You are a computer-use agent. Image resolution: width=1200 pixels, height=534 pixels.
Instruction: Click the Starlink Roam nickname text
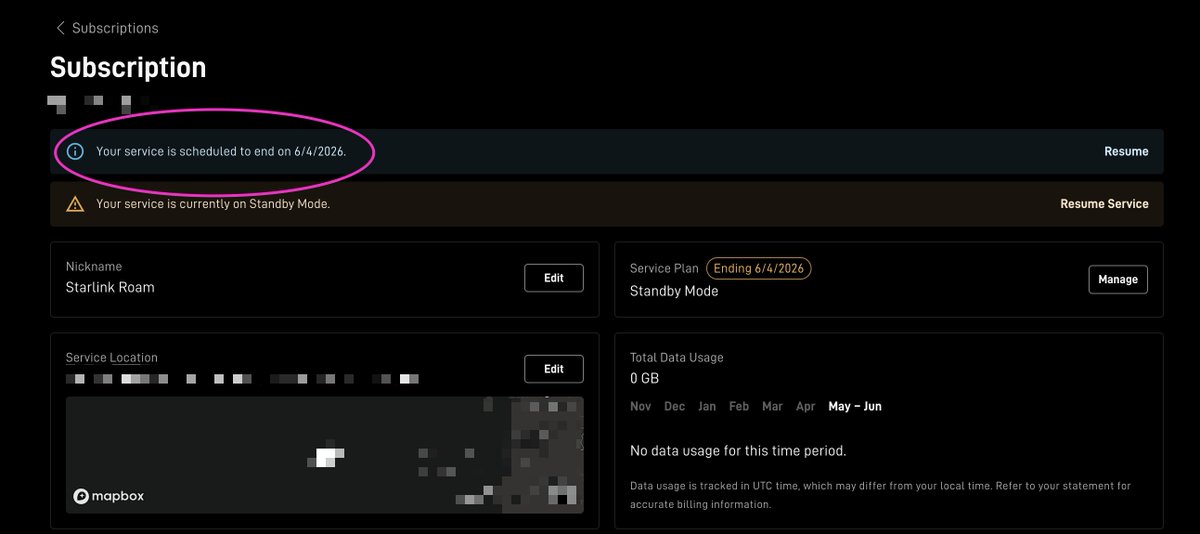[x=110, y=288]
